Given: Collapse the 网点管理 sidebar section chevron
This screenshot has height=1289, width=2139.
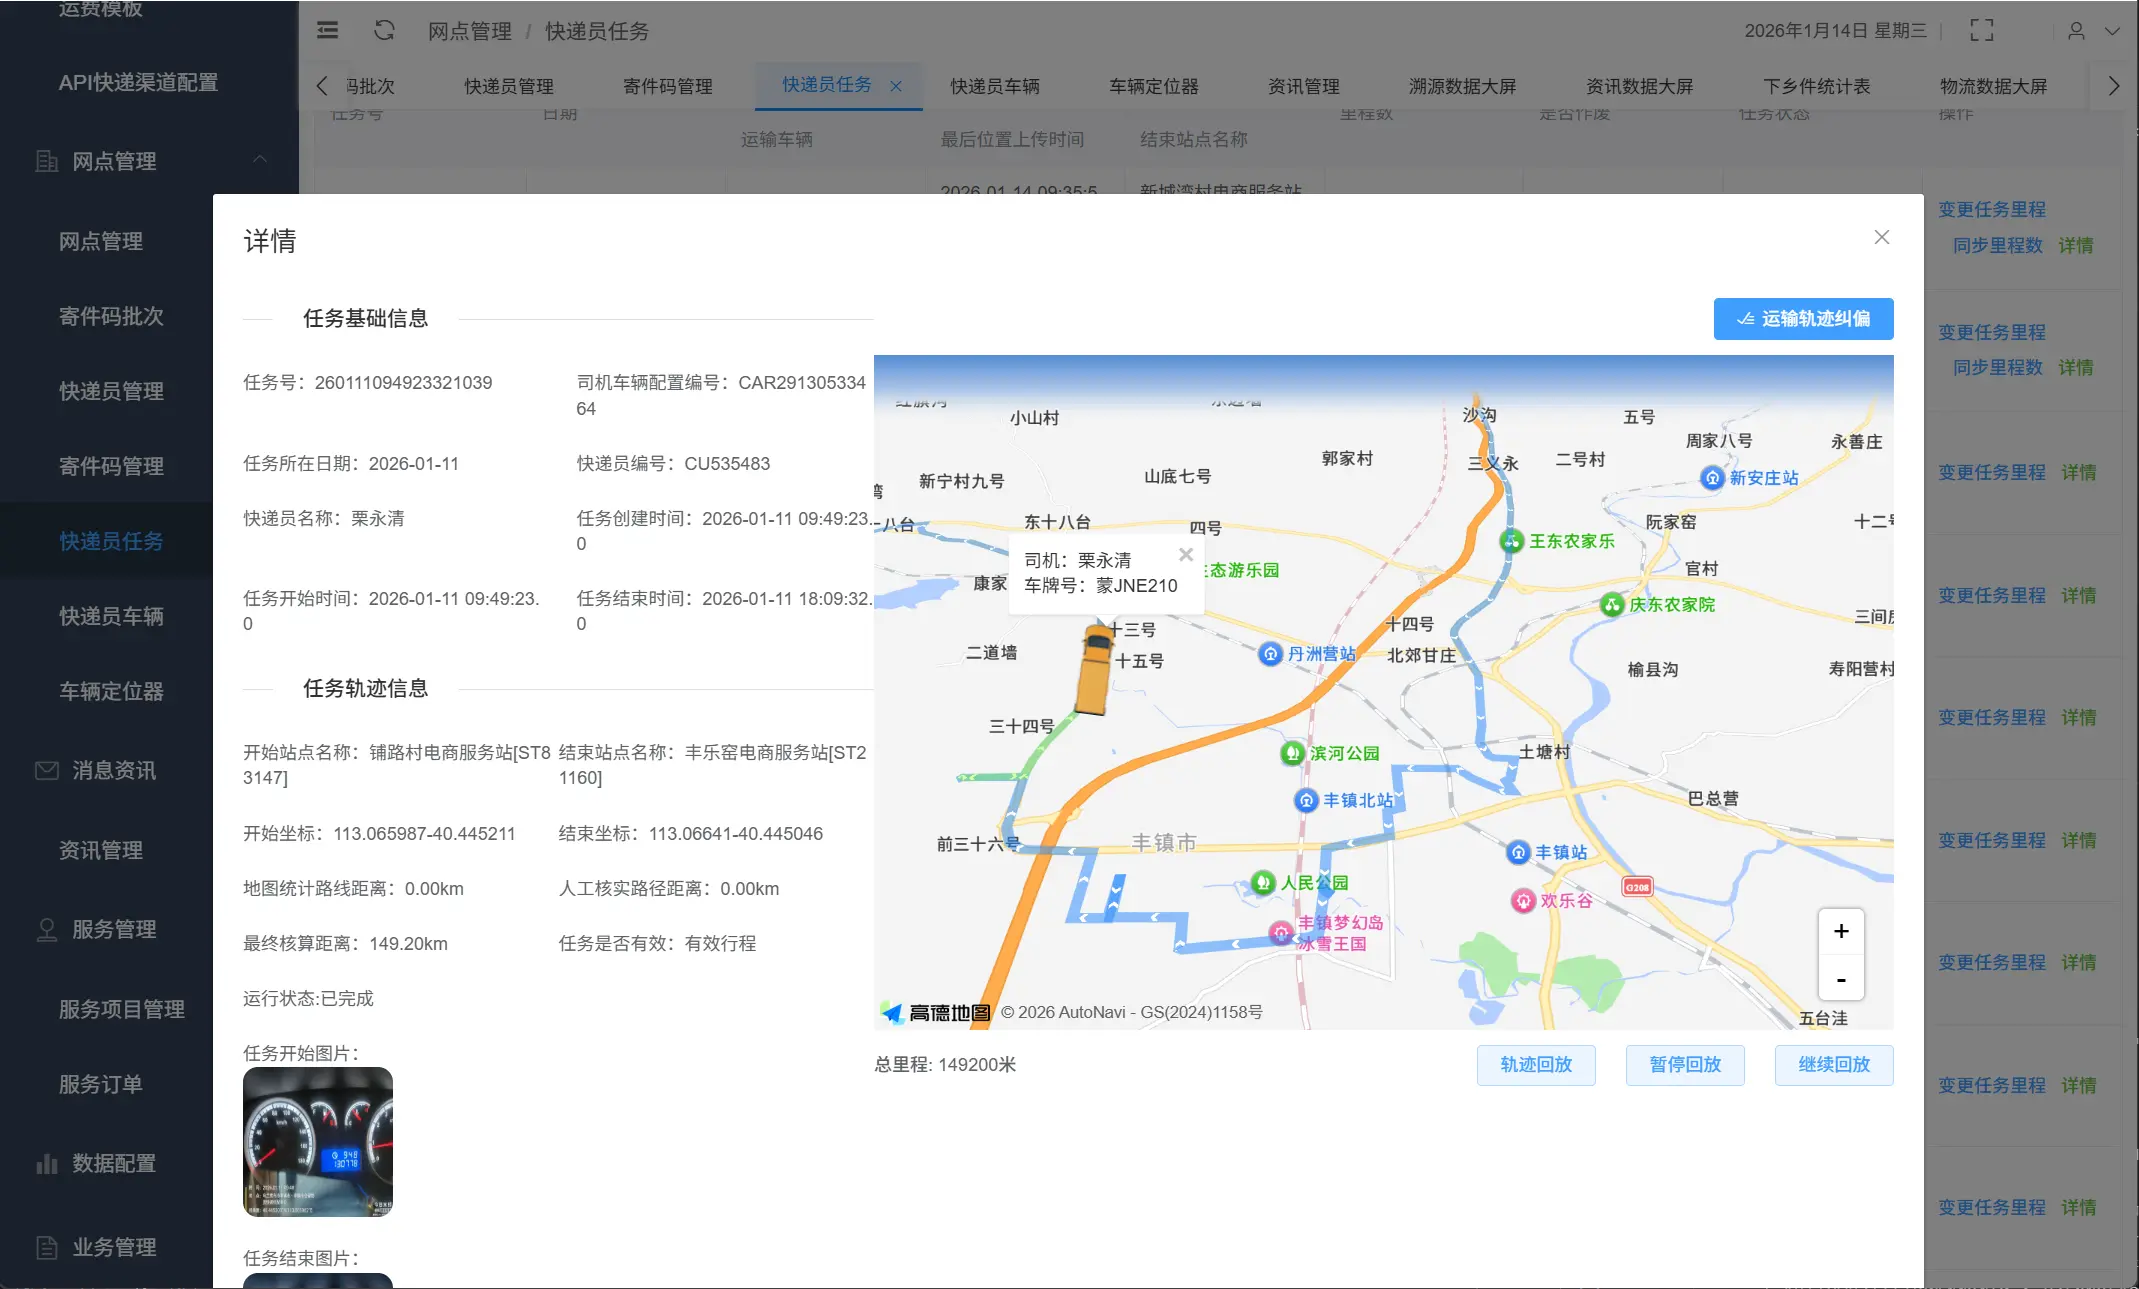Looking at the screenshot, I should click(261, 160).
